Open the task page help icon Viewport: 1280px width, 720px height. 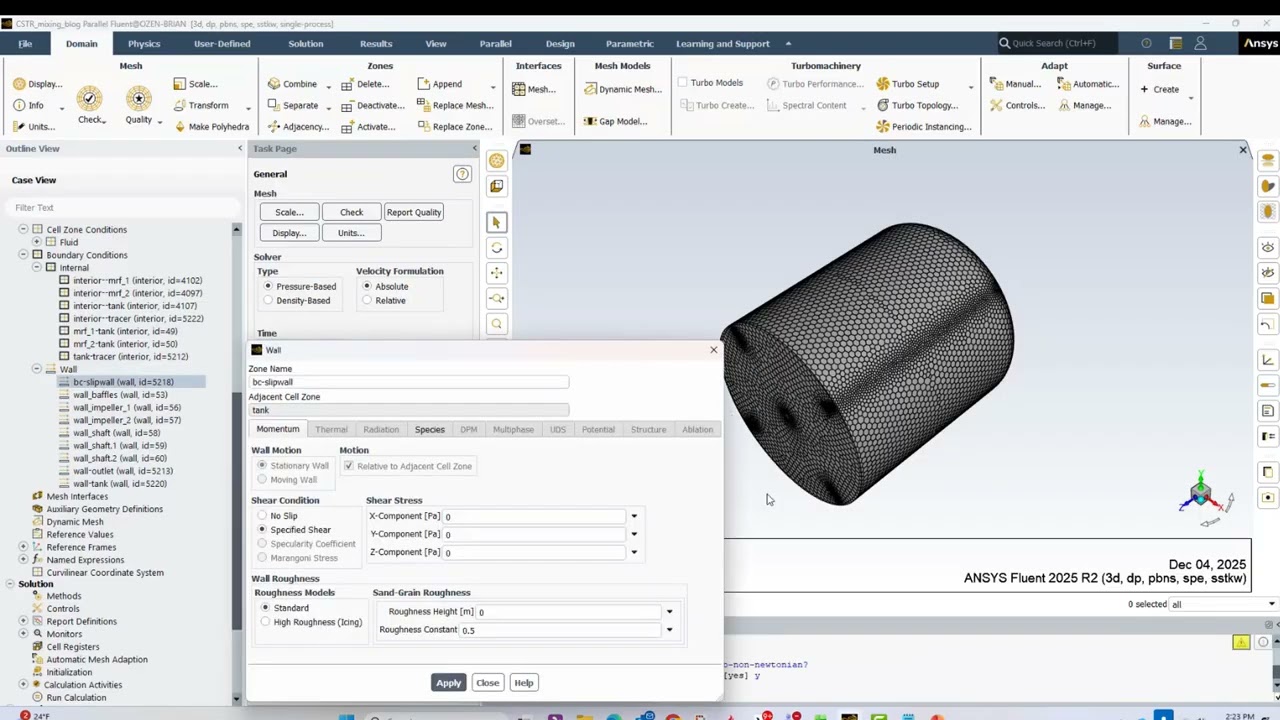coord(462,174)
